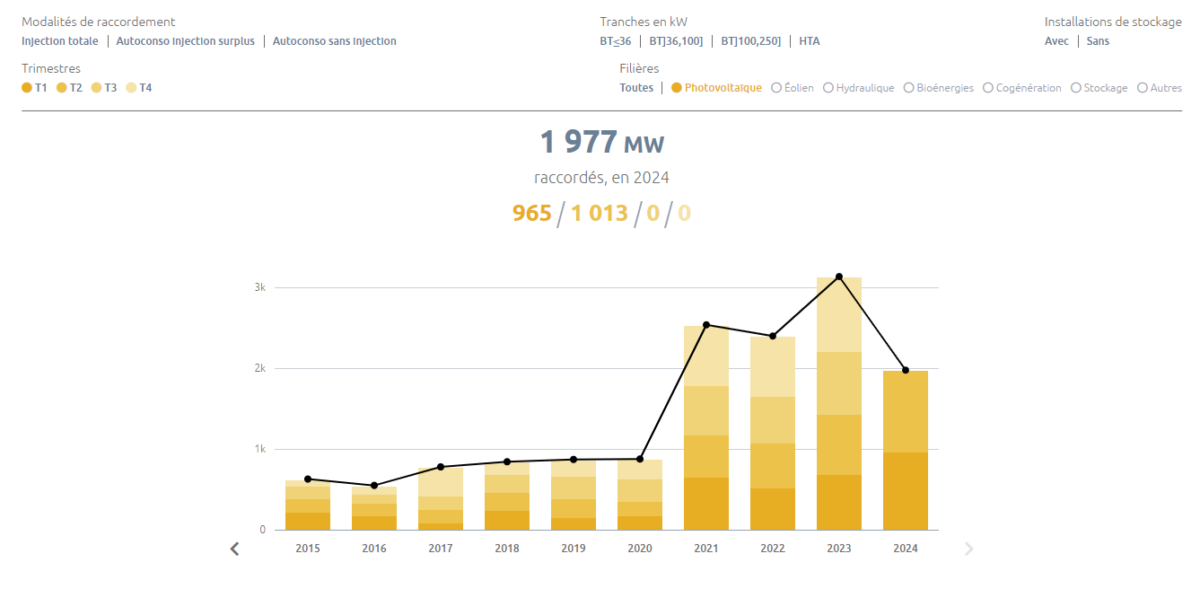Image resolution: width=1200 pixels, height=589 pixels.
Task: Filter by tranche BT≤36
Action: (x=614, y=41)
